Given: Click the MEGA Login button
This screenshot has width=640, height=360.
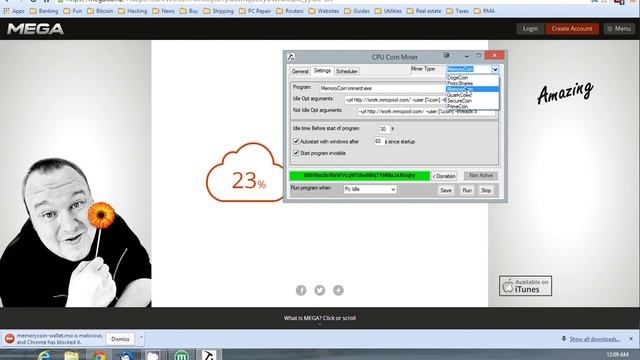Looking at the screenshot, I should (530, 29).
